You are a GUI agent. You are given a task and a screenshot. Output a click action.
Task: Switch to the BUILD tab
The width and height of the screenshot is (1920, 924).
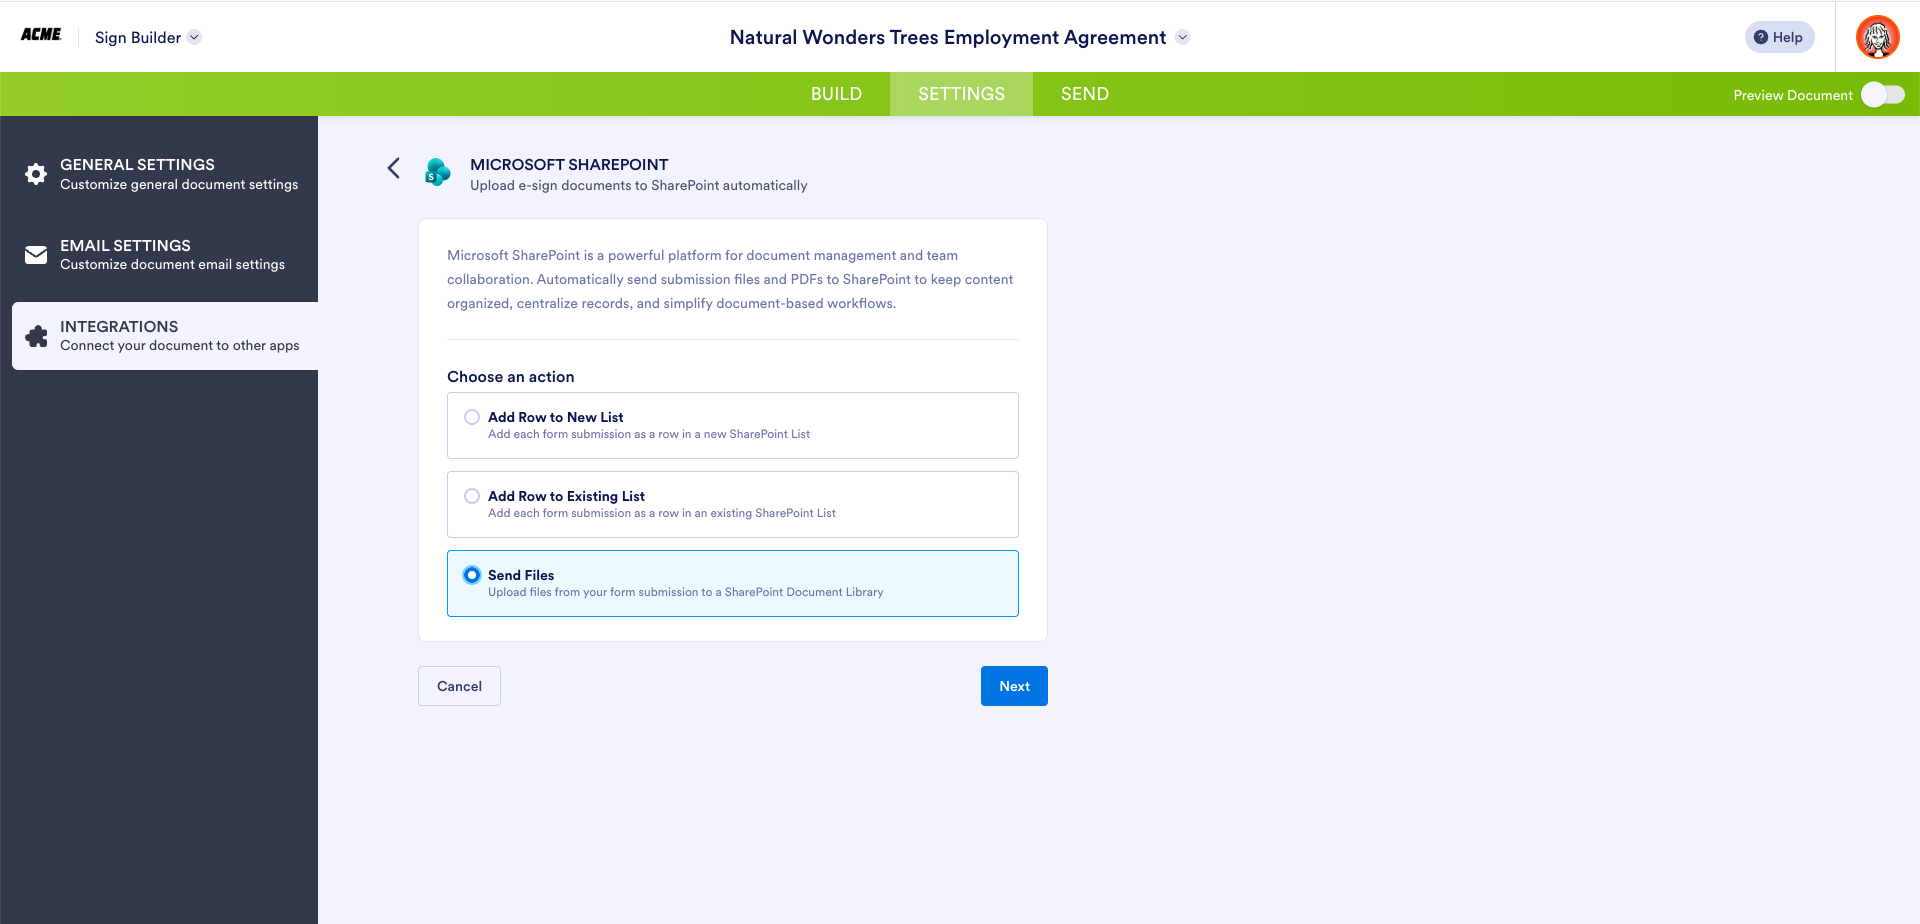click(837, 93)
